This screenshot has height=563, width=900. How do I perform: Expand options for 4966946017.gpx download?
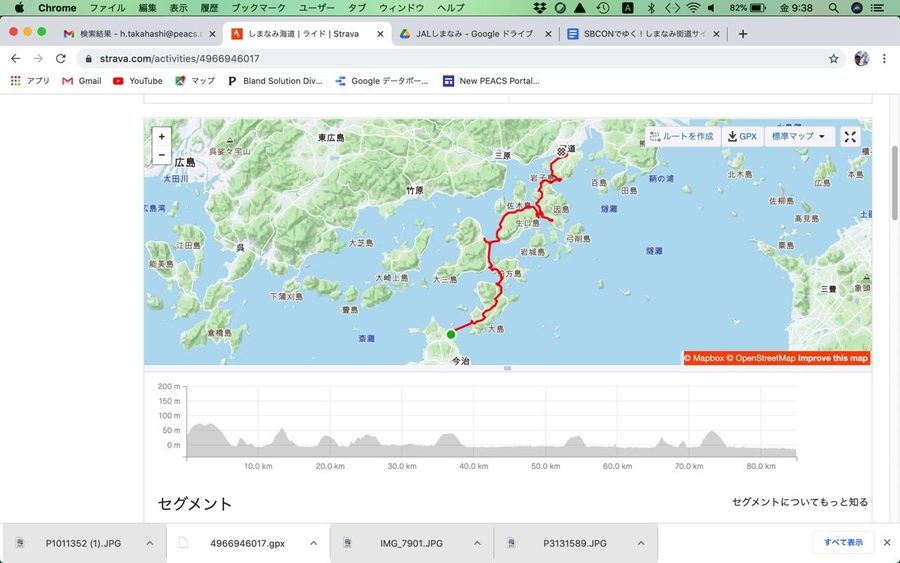click(313, 543)
